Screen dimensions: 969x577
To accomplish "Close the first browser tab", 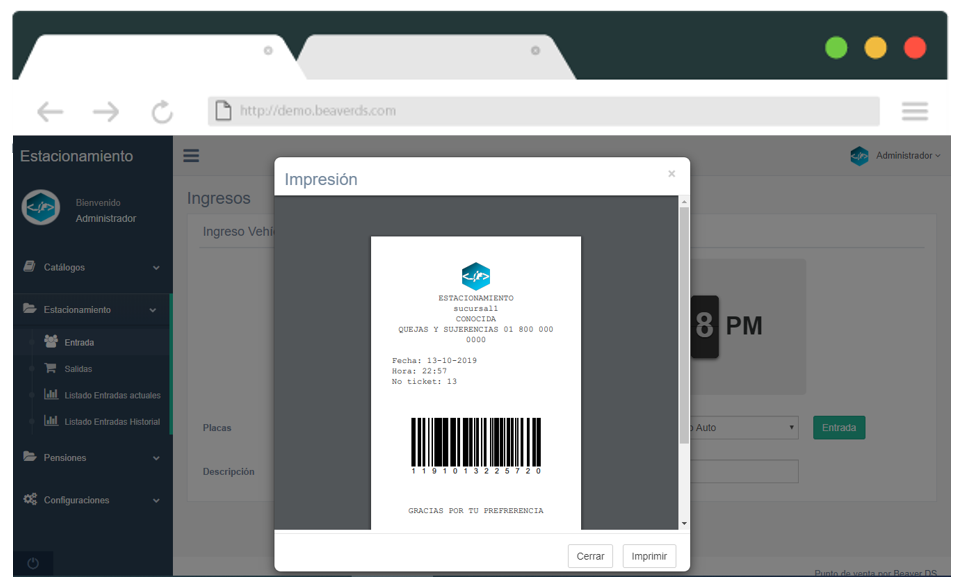I will pyautogui.click(x=268, y=51).
